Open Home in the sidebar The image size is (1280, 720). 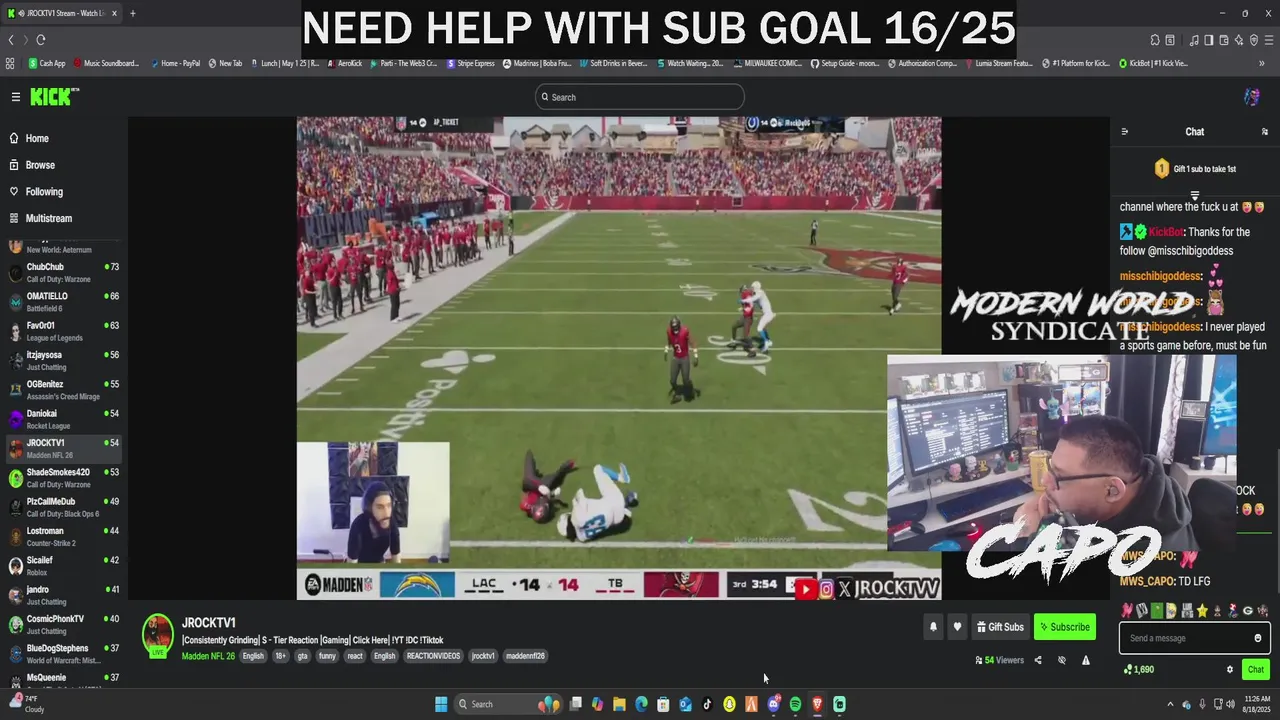tap(37, 139)
